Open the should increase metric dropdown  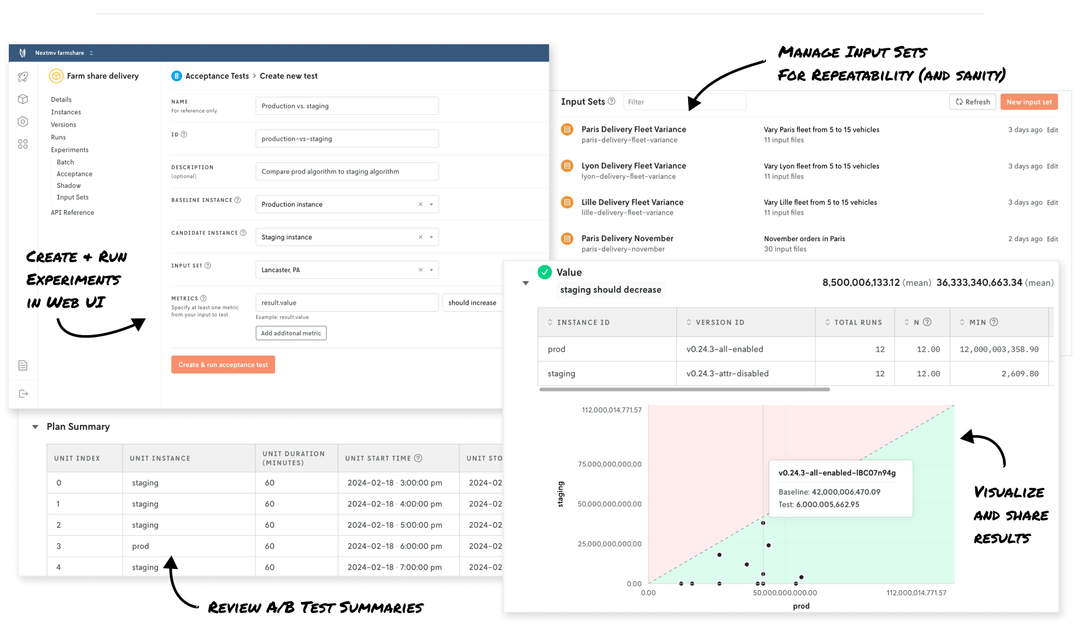click(472, 302)
